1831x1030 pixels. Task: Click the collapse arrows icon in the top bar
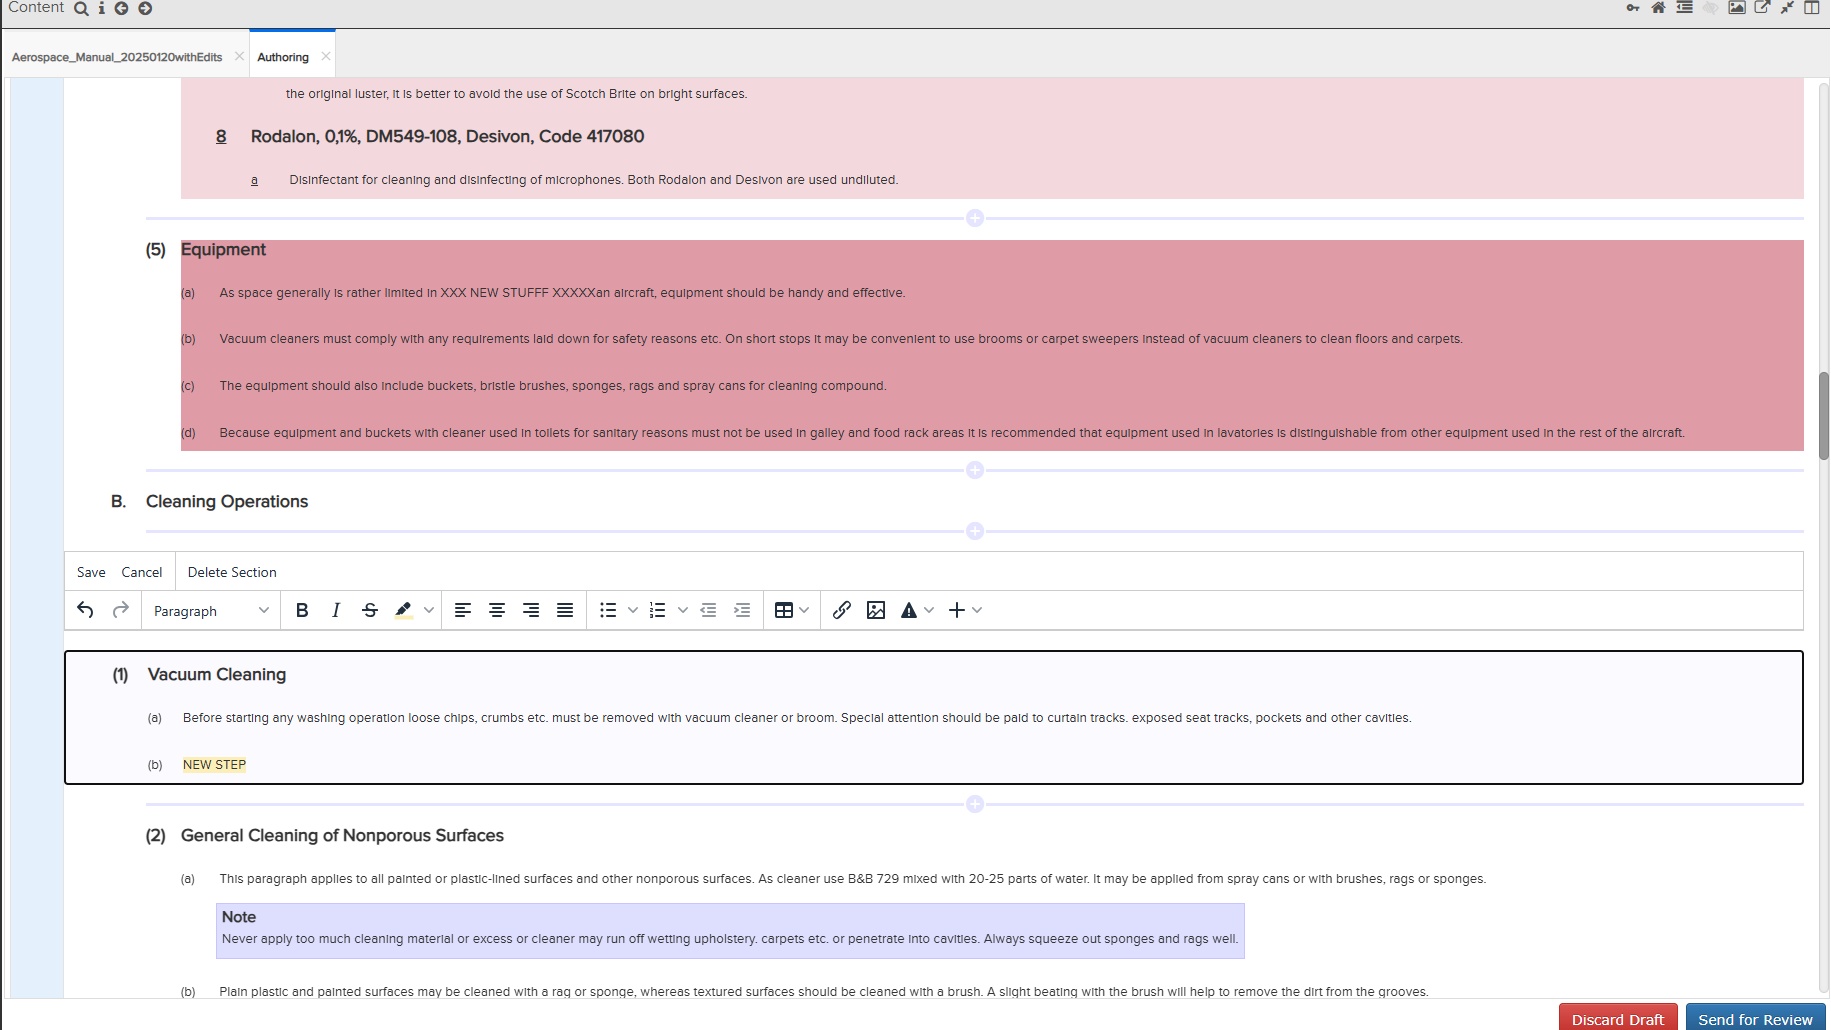tap(1787, 8)
